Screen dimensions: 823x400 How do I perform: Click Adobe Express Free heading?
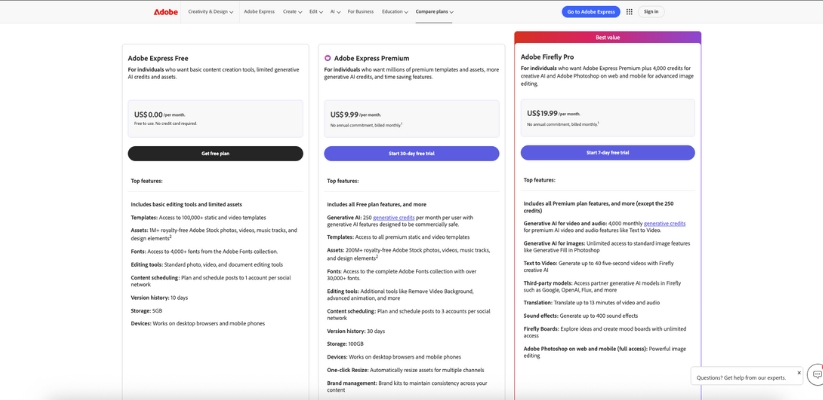158,58
